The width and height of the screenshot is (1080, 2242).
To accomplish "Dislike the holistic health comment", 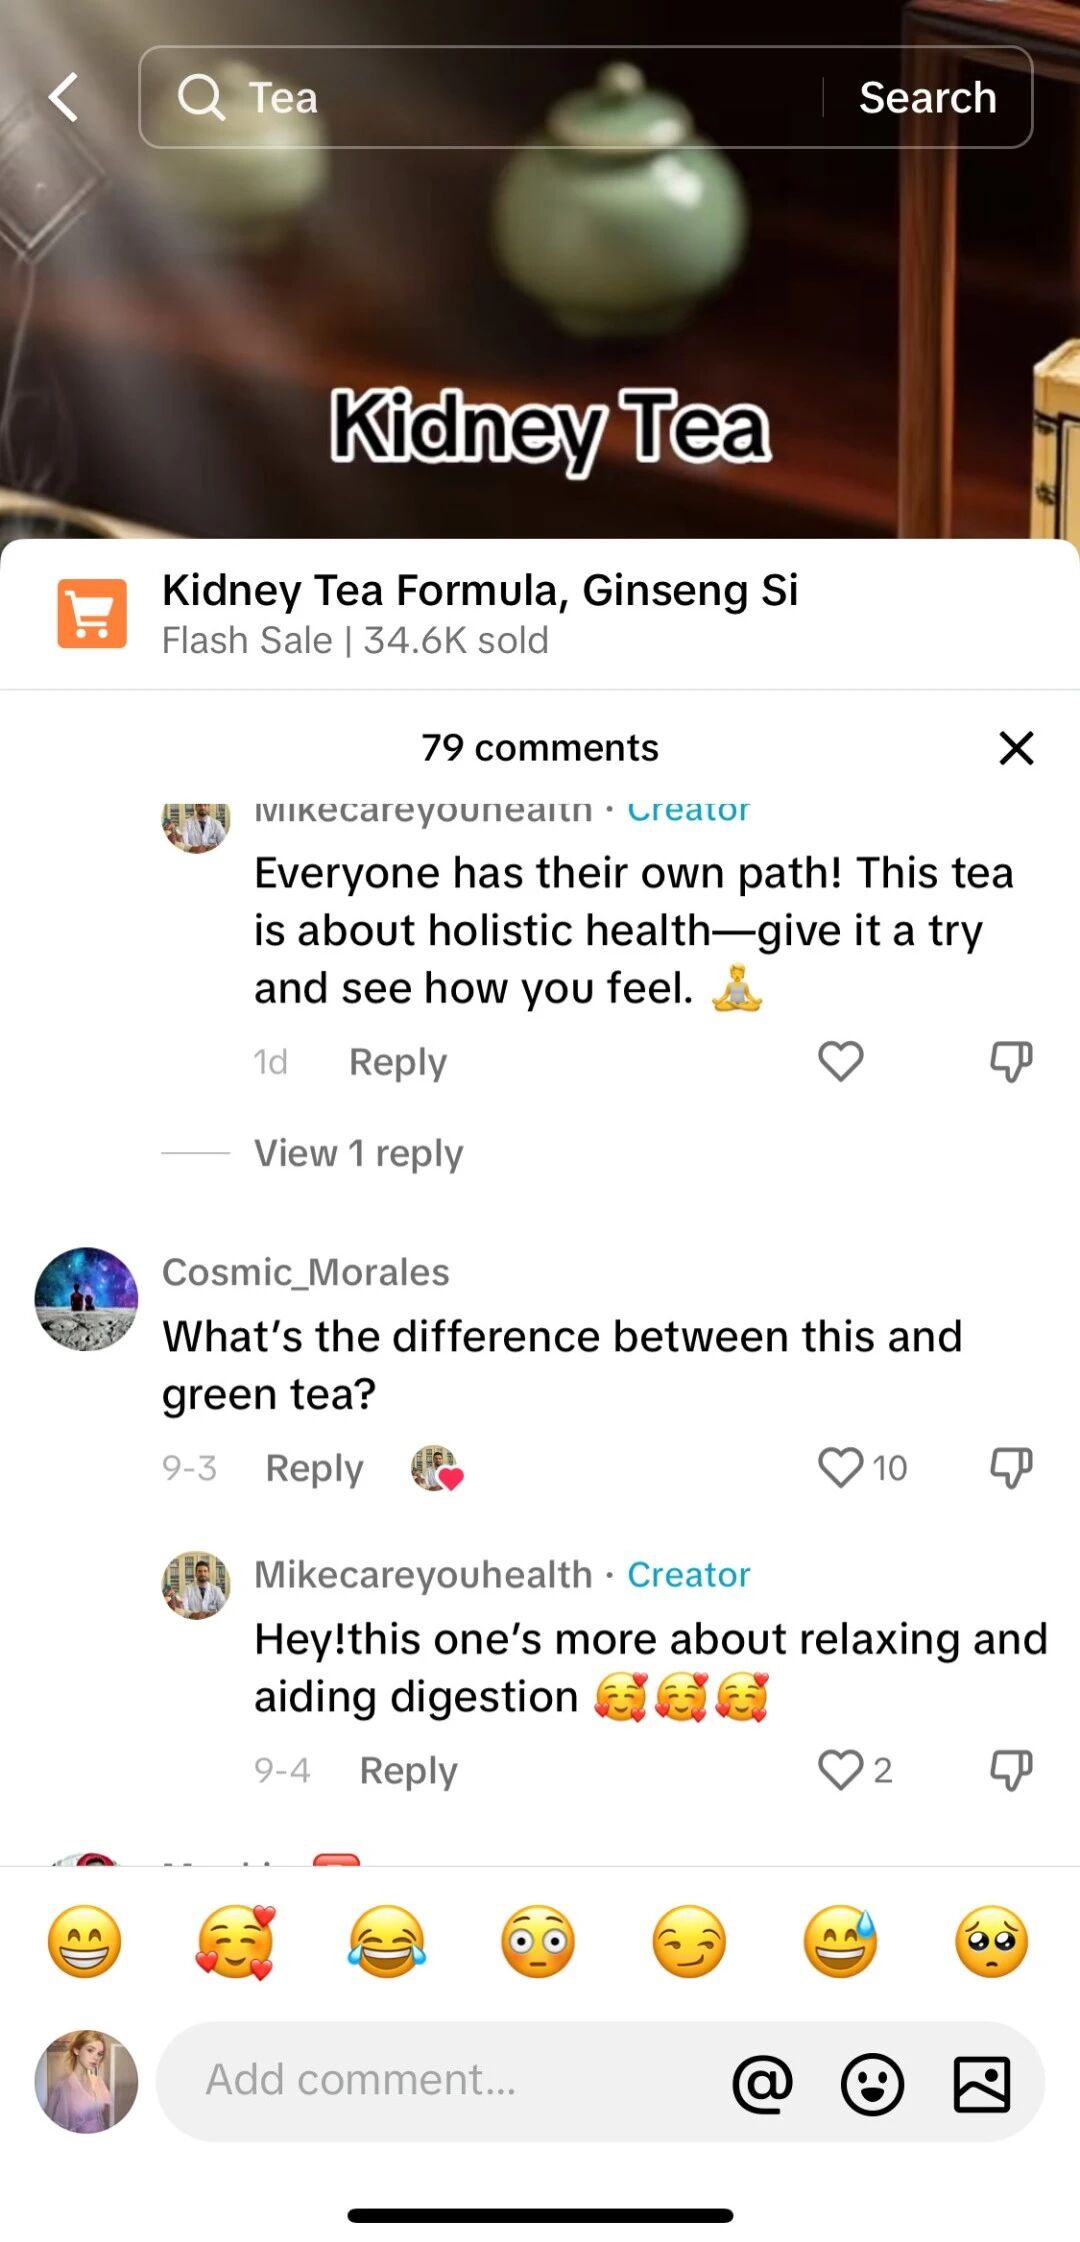I will tap(1011, 1061).
